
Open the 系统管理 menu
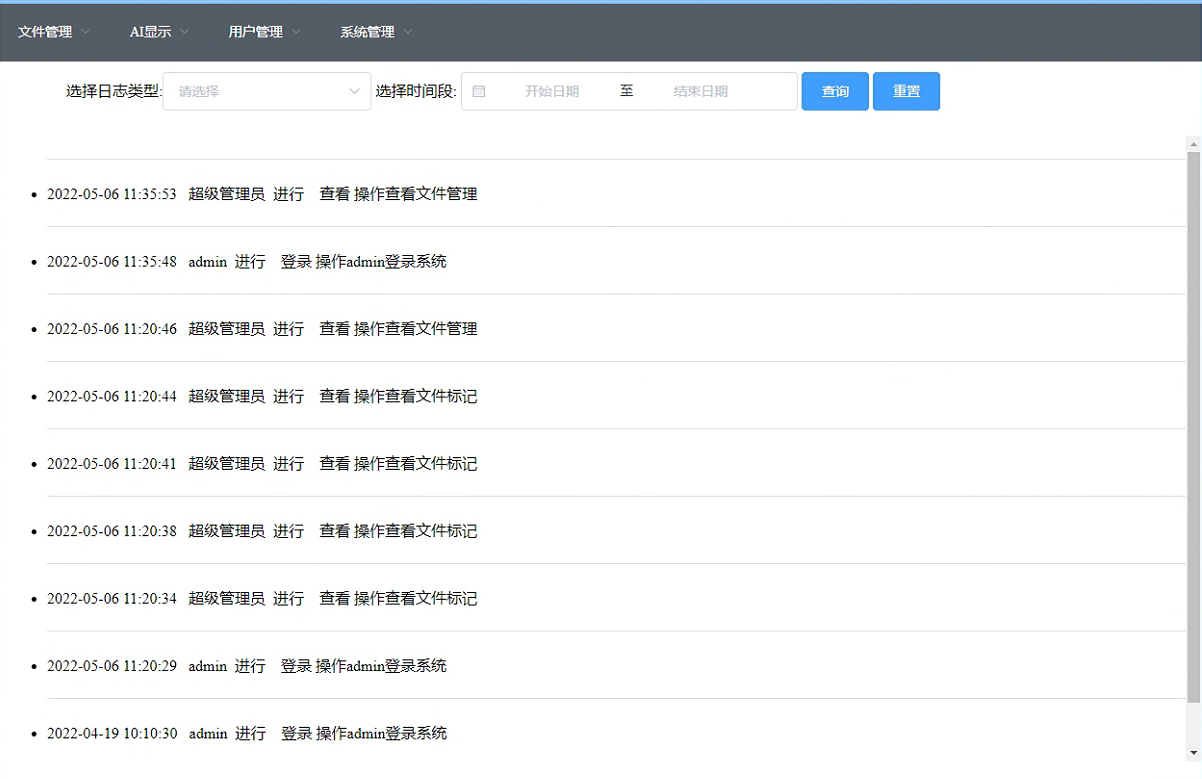pyautogui.click(x=367, y=32)
